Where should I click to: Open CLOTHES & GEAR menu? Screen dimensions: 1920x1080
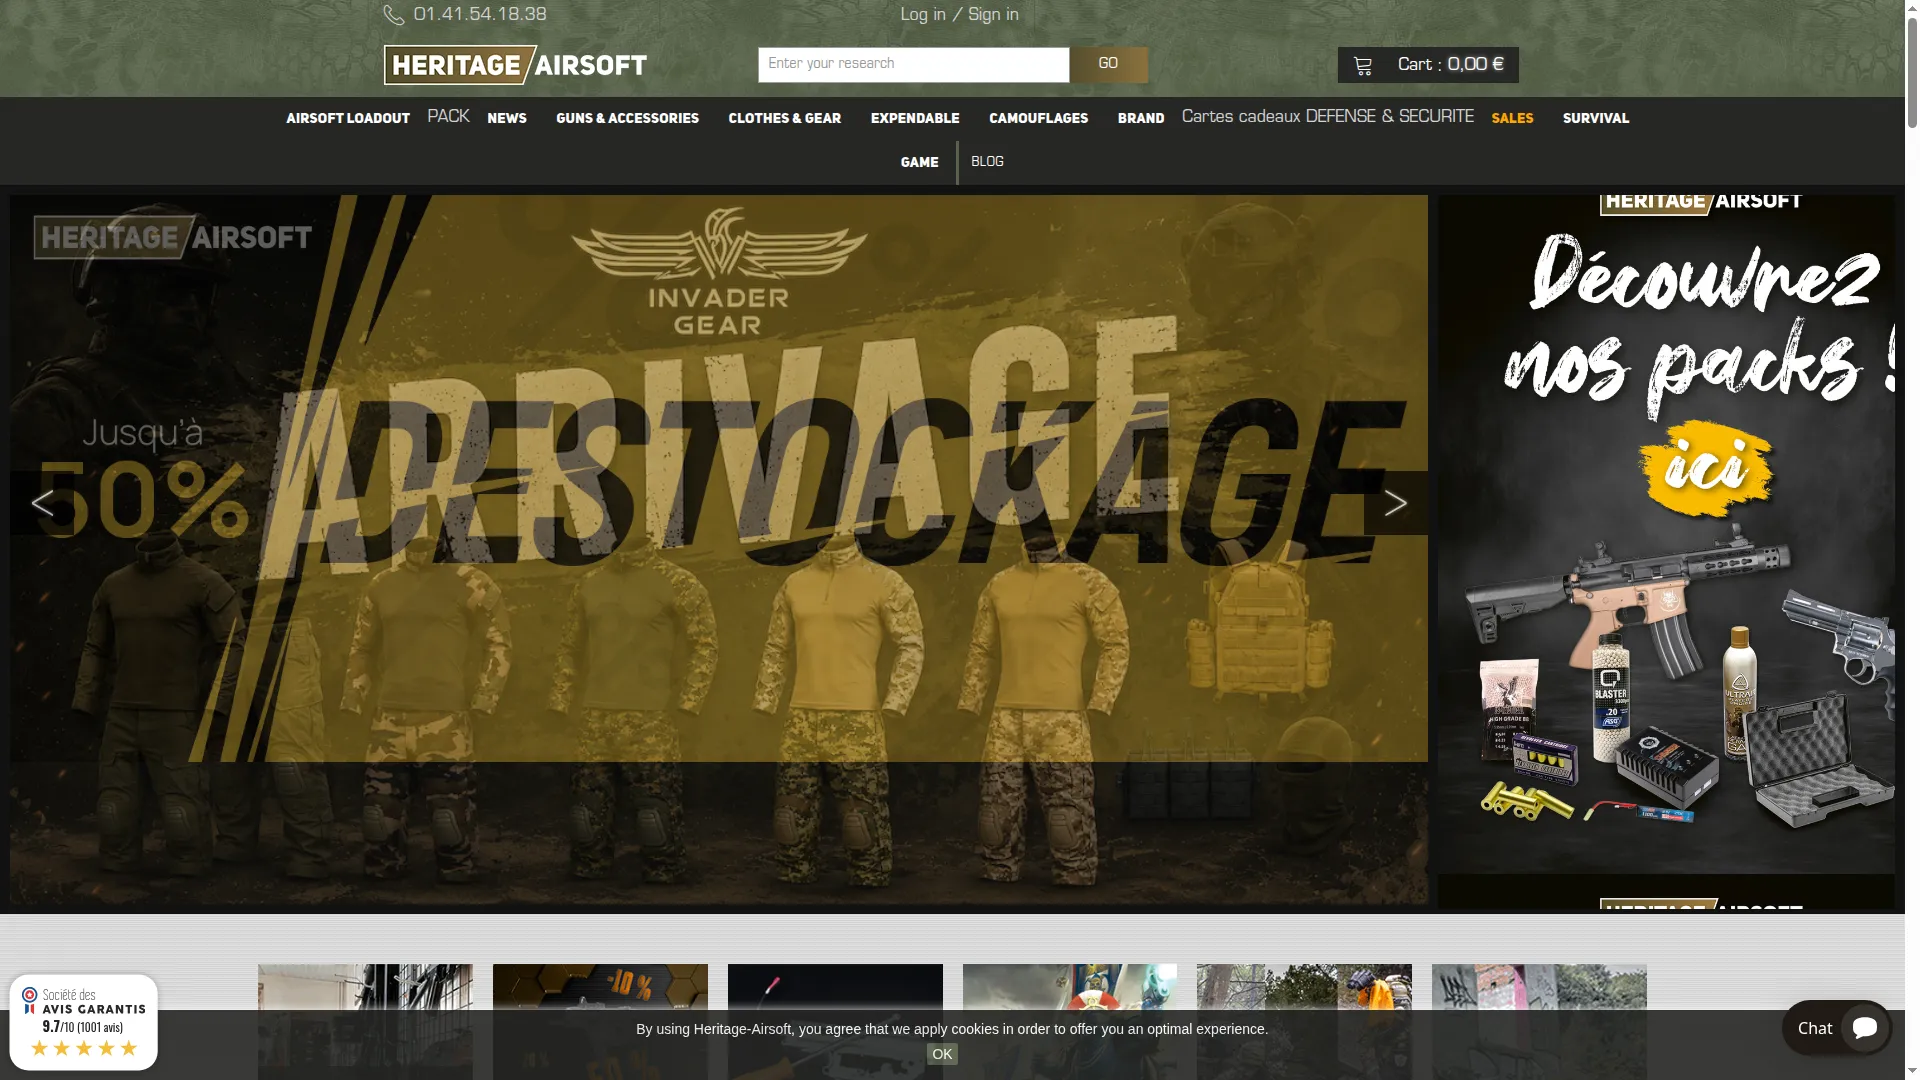pyautogui.click(x=784, y=118)
